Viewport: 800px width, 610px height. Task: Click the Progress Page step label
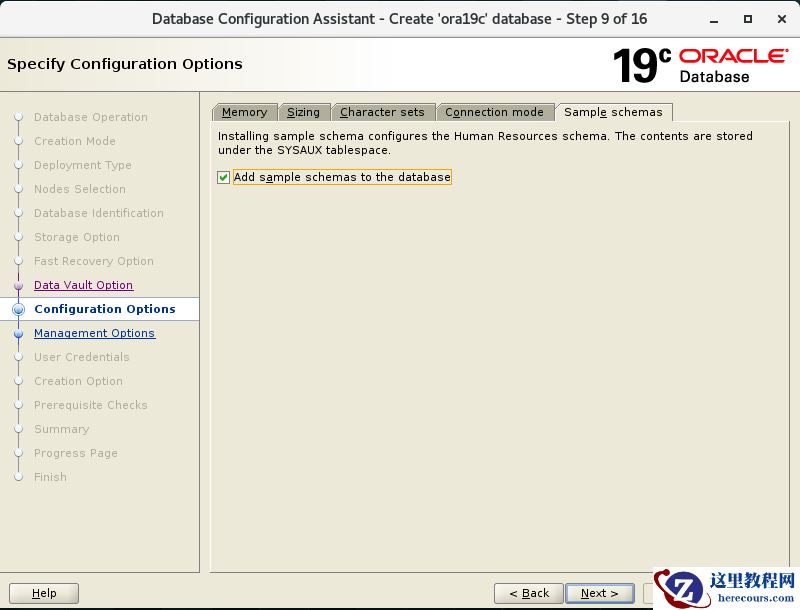76,453
